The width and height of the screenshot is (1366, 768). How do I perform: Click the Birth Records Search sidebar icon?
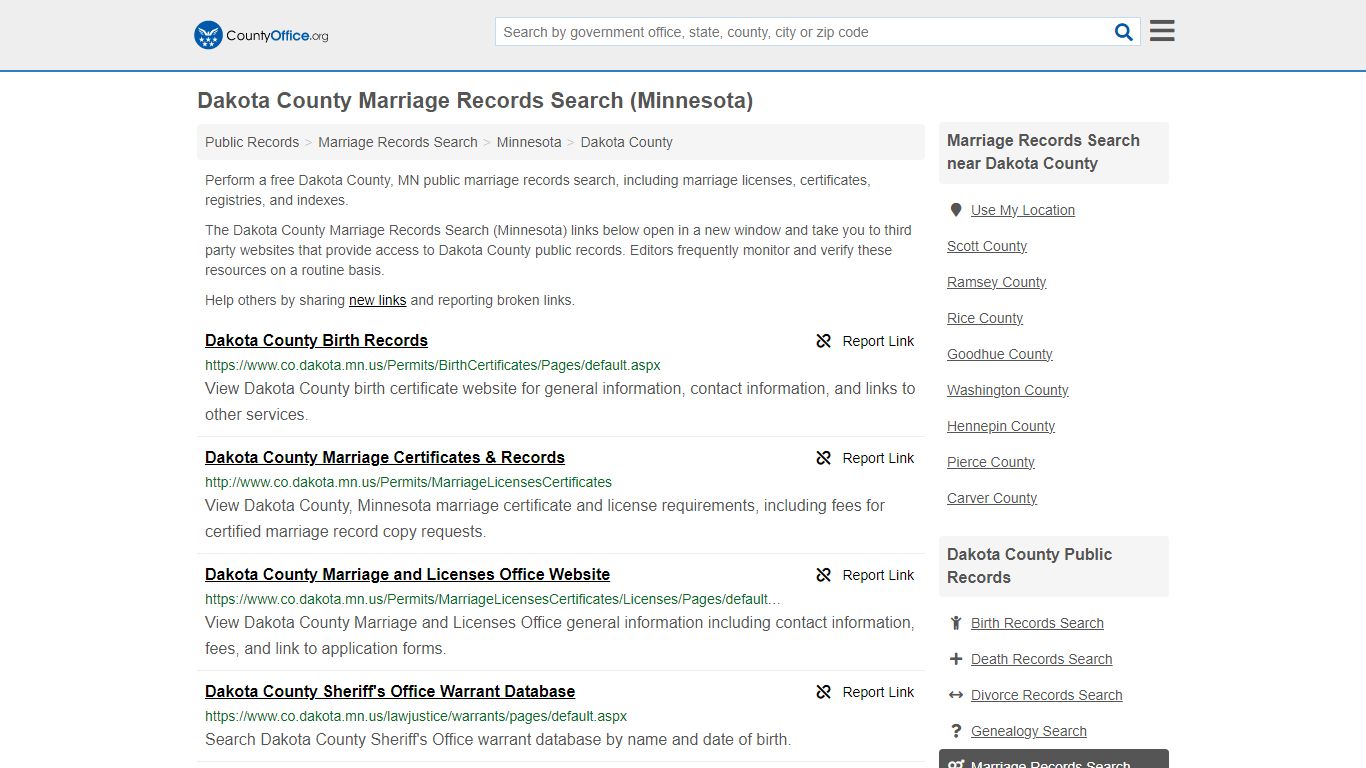[x=956, y=623]
